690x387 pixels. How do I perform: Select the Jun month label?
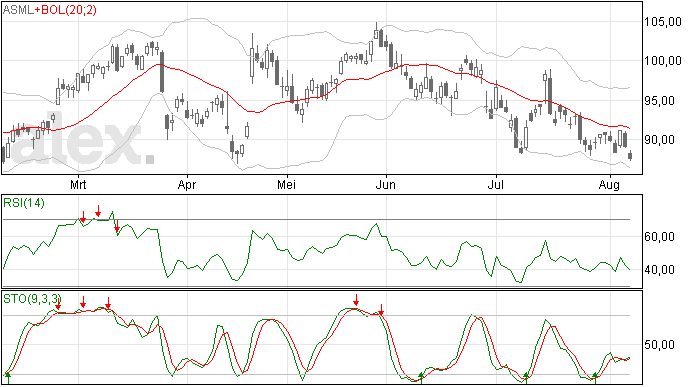(385, 184)
